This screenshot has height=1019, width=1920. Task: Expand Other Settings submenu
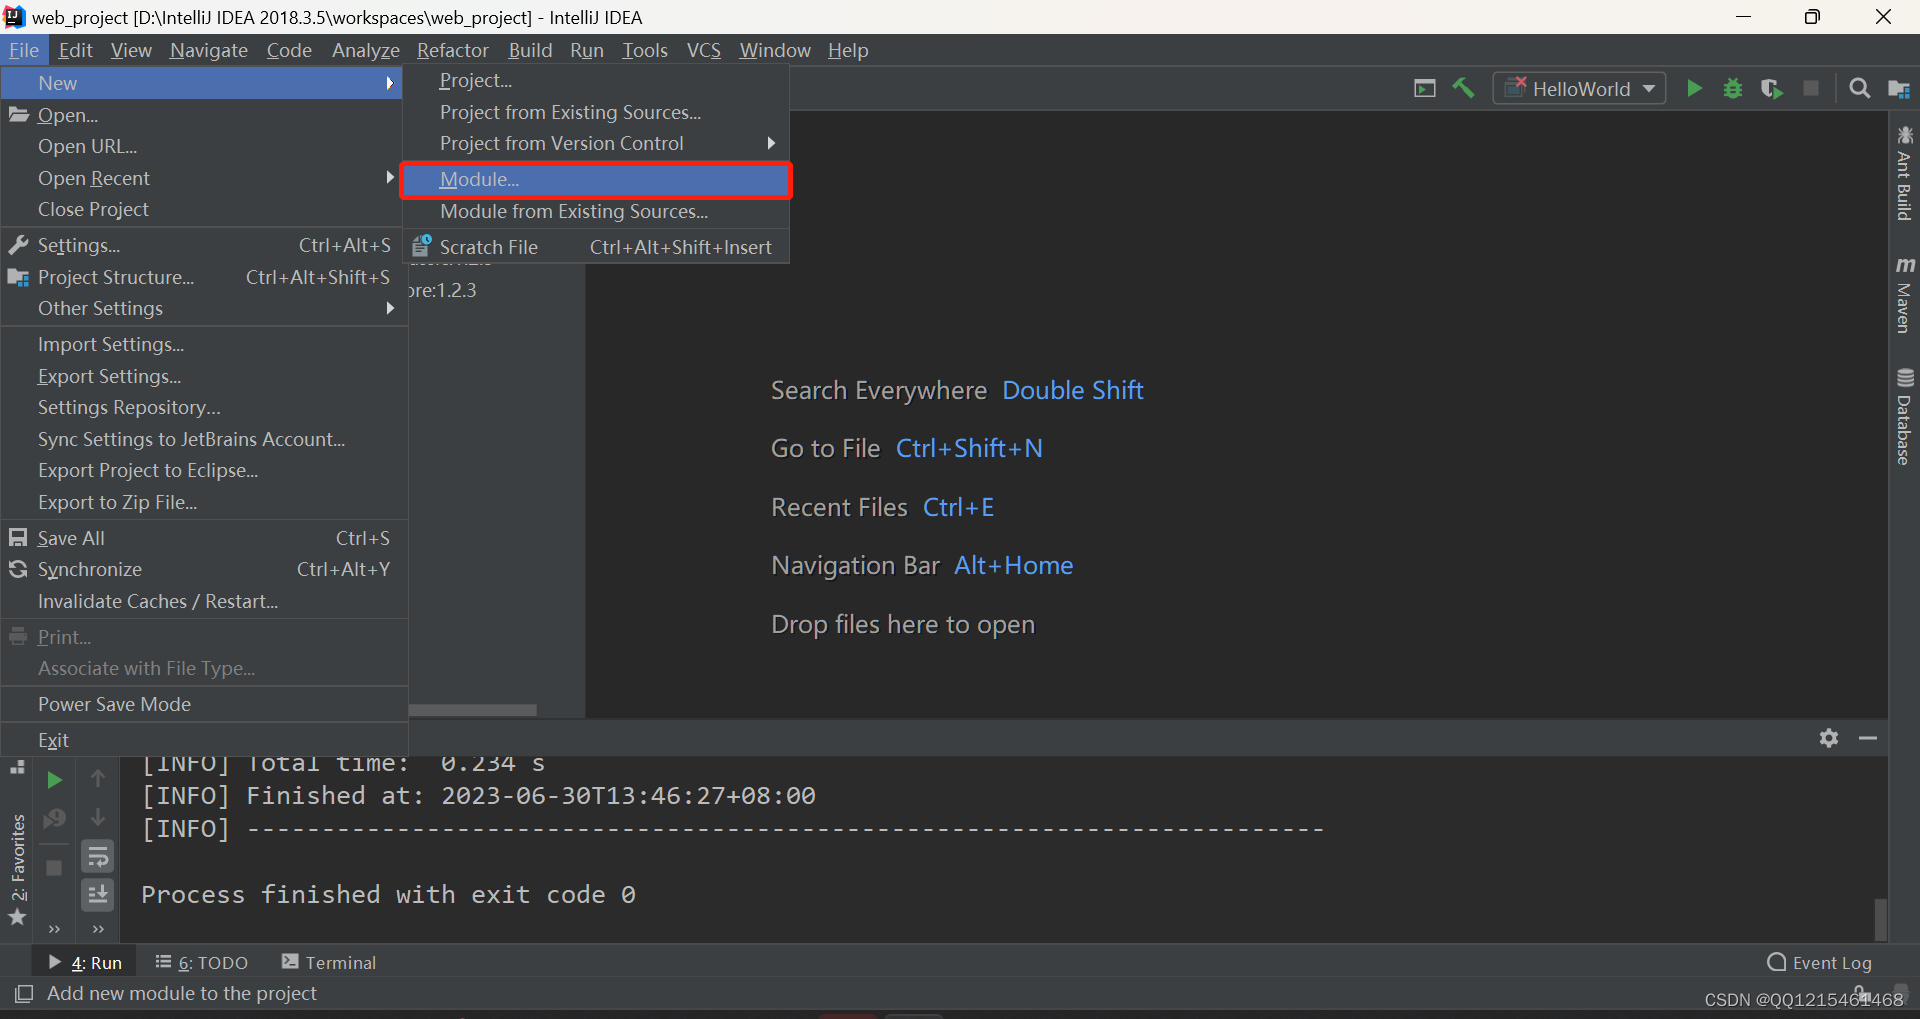pos(204,308)
